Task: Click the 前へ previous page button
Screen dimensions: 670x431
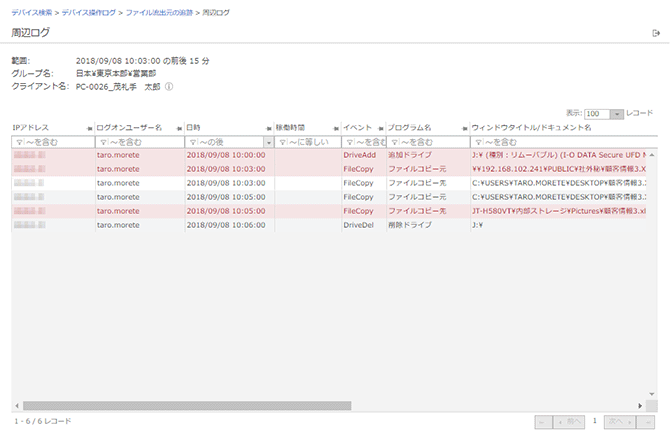Action: pyautogui.click(x=569, y=422)
